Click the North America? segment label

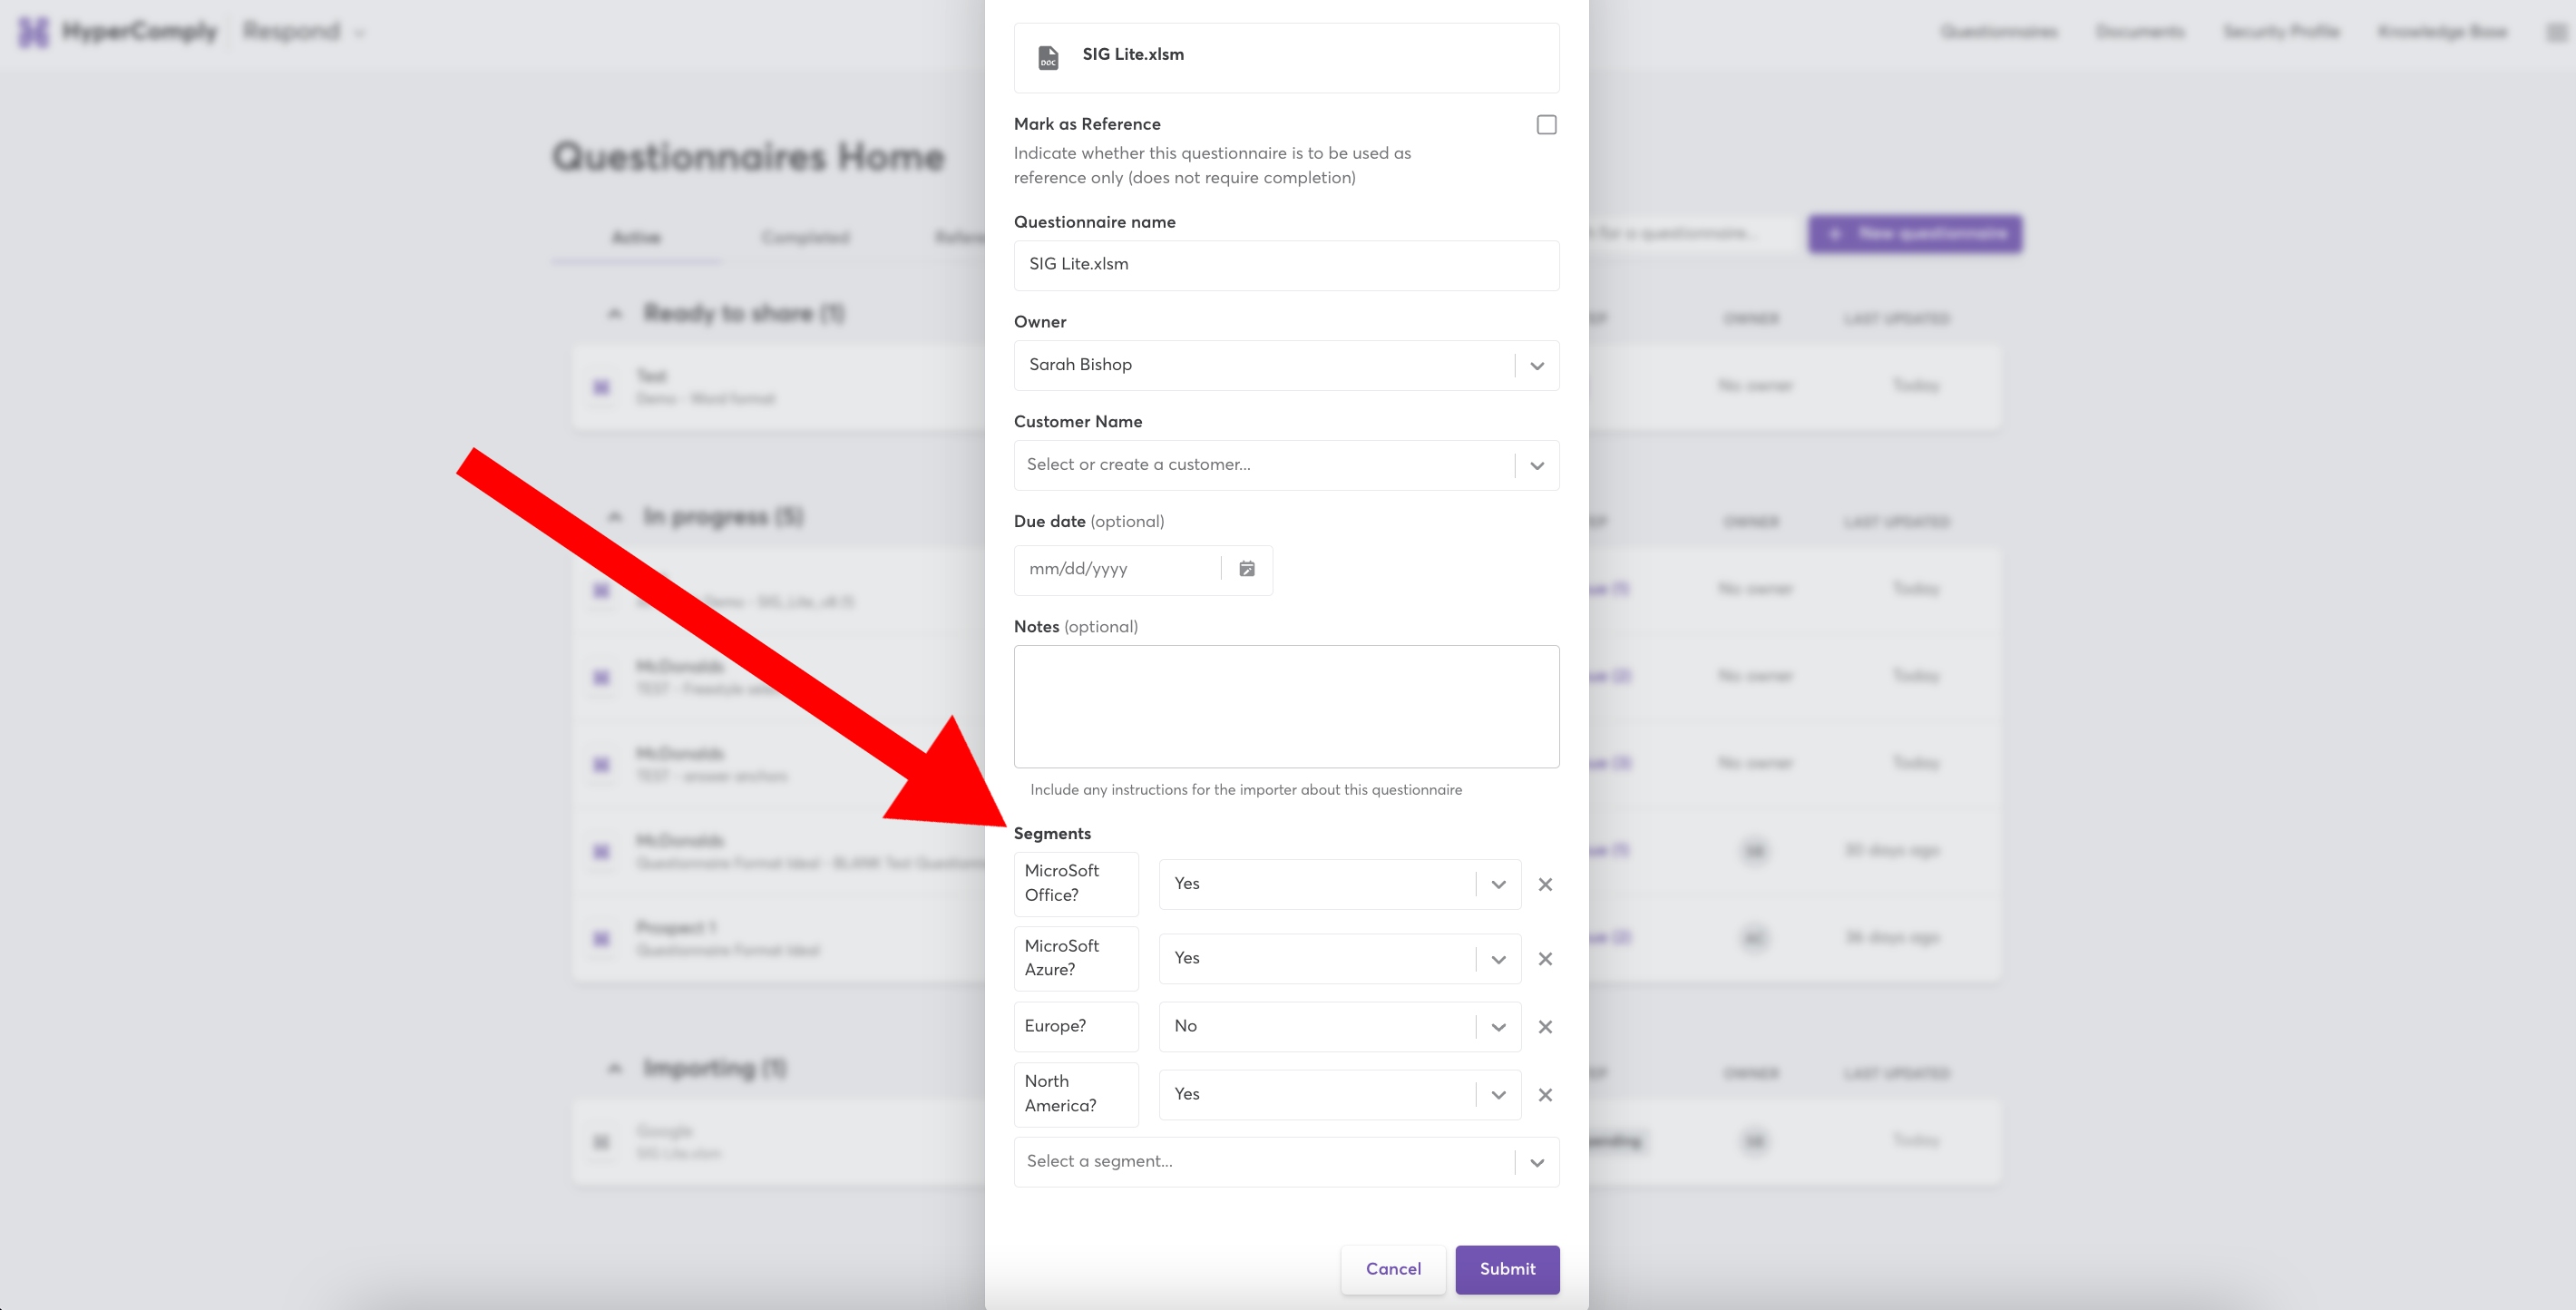pyautogui.click(x=1076, y=1094)
